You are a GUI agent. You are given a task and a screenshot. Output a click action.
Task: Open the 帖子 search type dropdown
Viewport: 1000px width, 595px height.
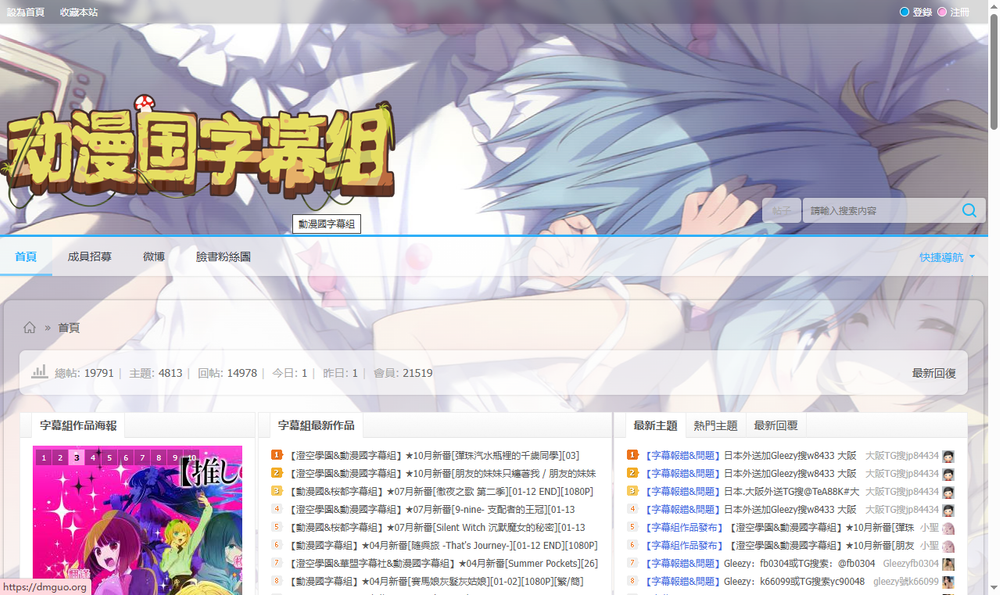point(781,210)
